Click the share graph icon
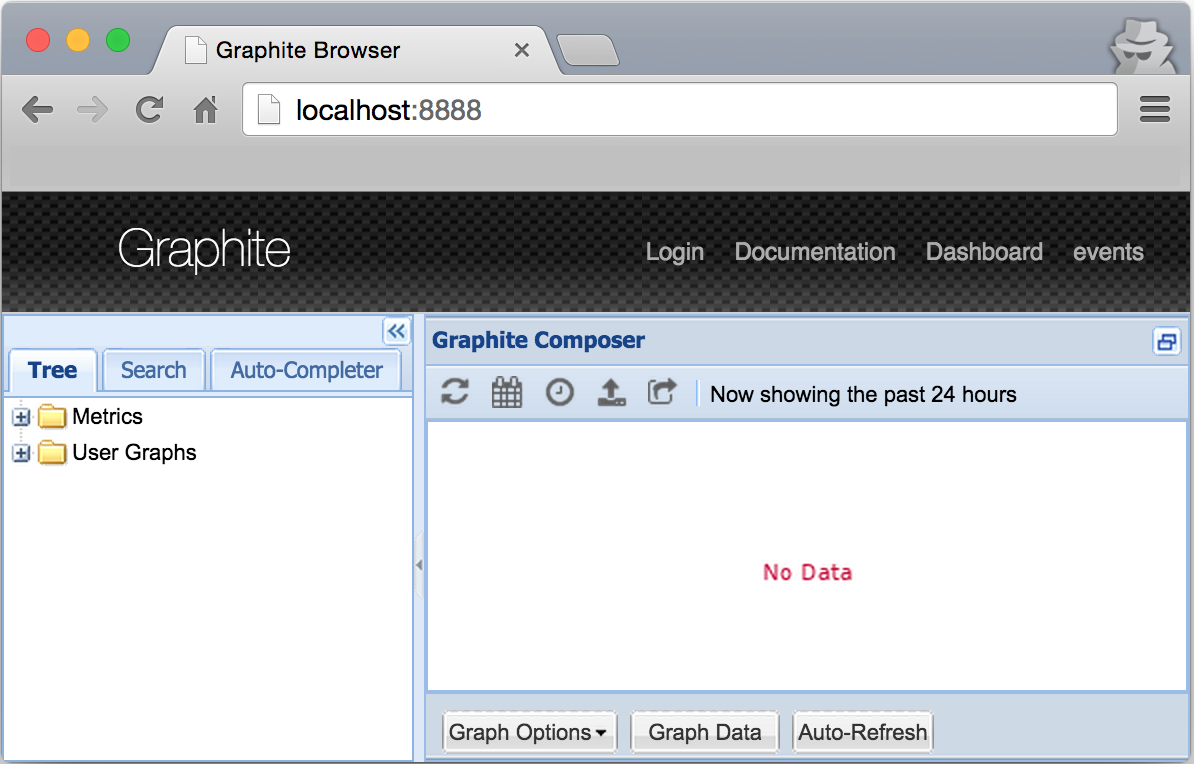 (x=662, y=392)
